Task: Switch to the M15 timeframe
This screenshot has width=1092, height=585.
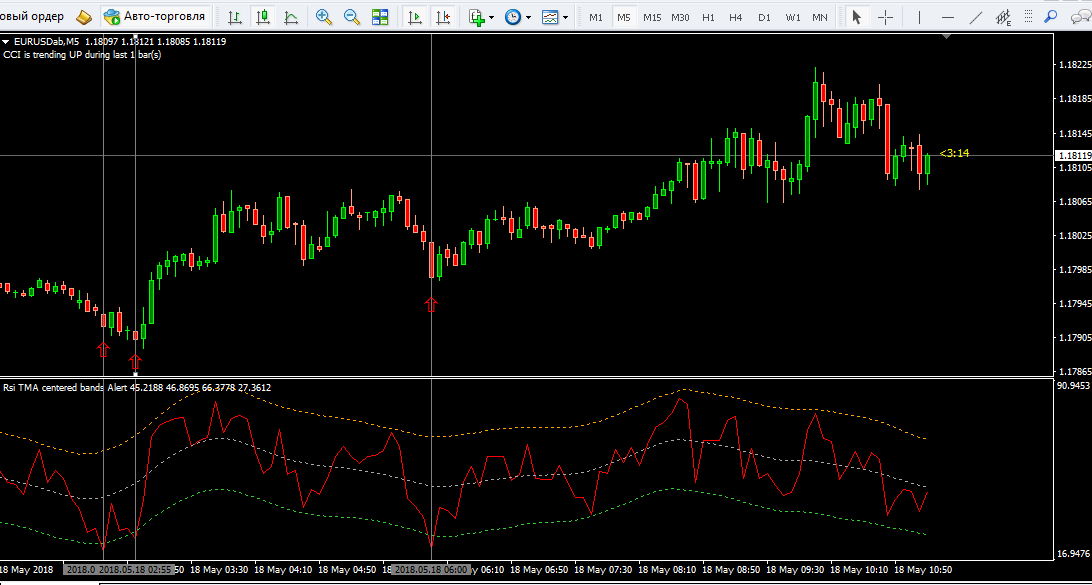Action: (x=653, y=17)
